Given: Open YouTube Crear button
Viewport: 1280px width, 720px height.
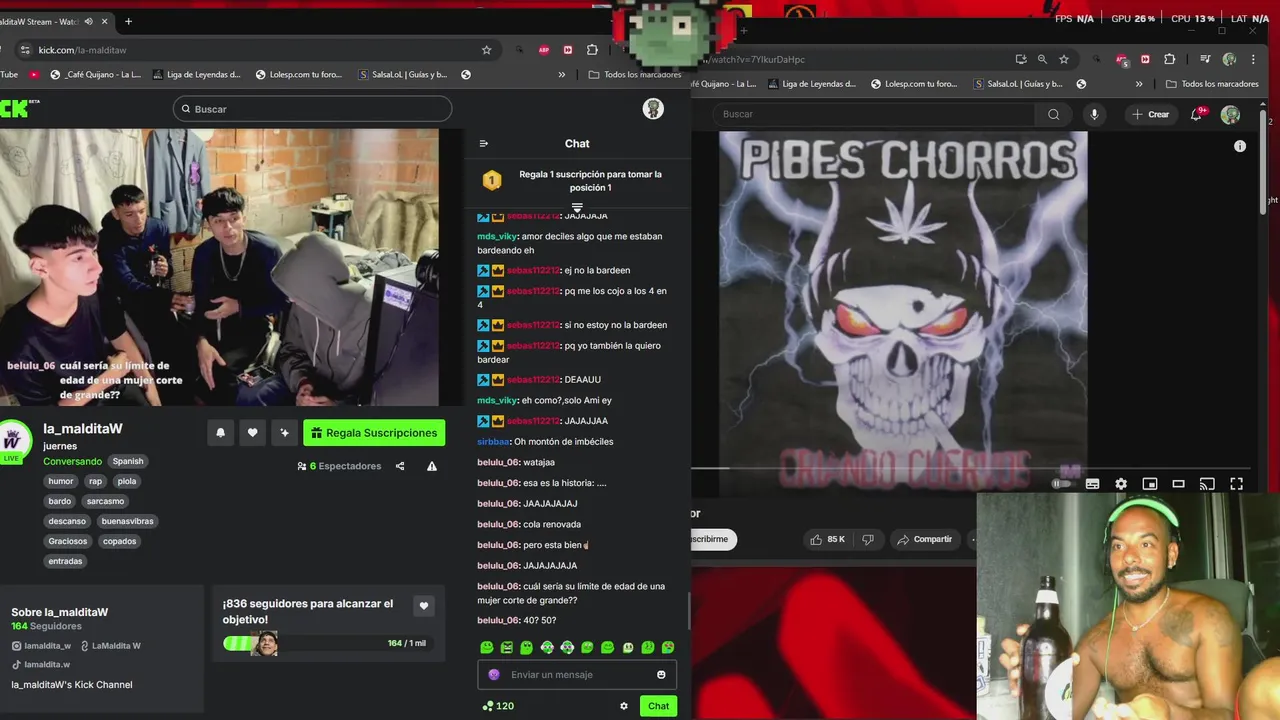Looking at the screenshot, I should pyautogui.click(x=1150, y=114).
